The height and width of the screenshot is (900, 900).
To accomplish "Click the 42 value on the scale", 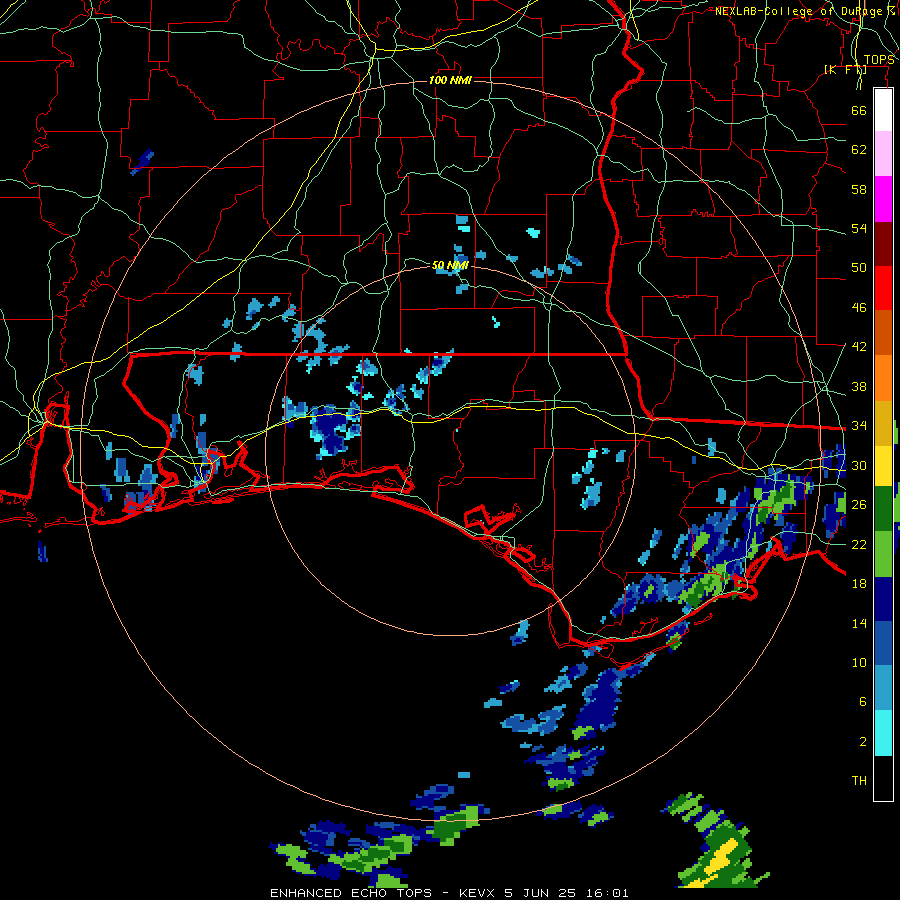I will (859, 347).
